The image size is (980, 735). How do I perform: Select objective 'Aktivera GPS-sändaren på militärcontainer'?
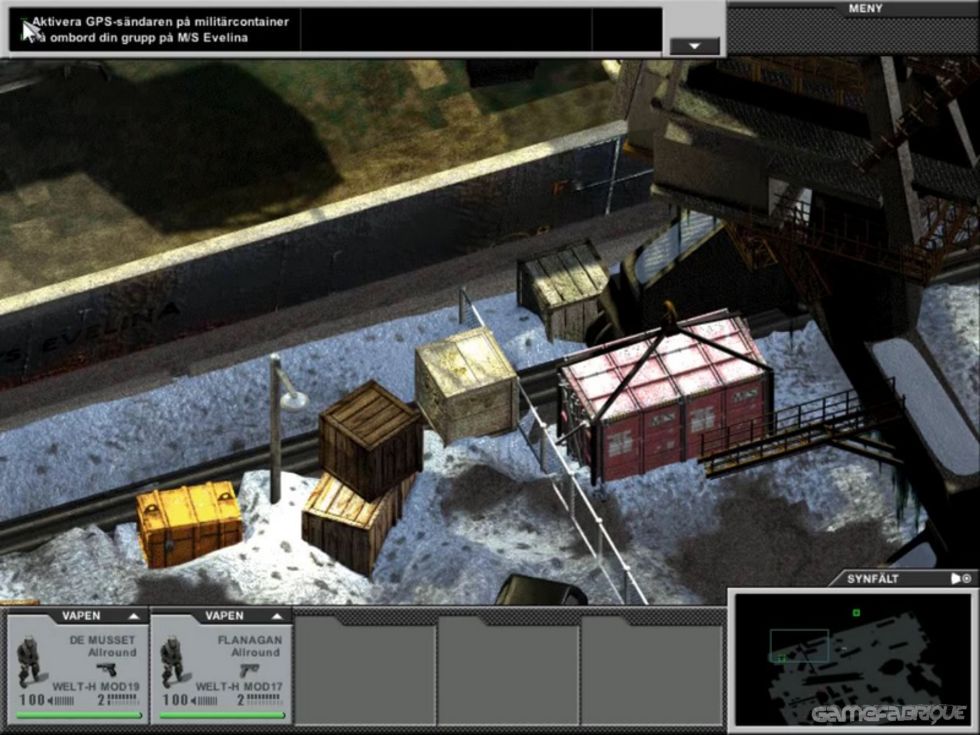pos(160,22)
